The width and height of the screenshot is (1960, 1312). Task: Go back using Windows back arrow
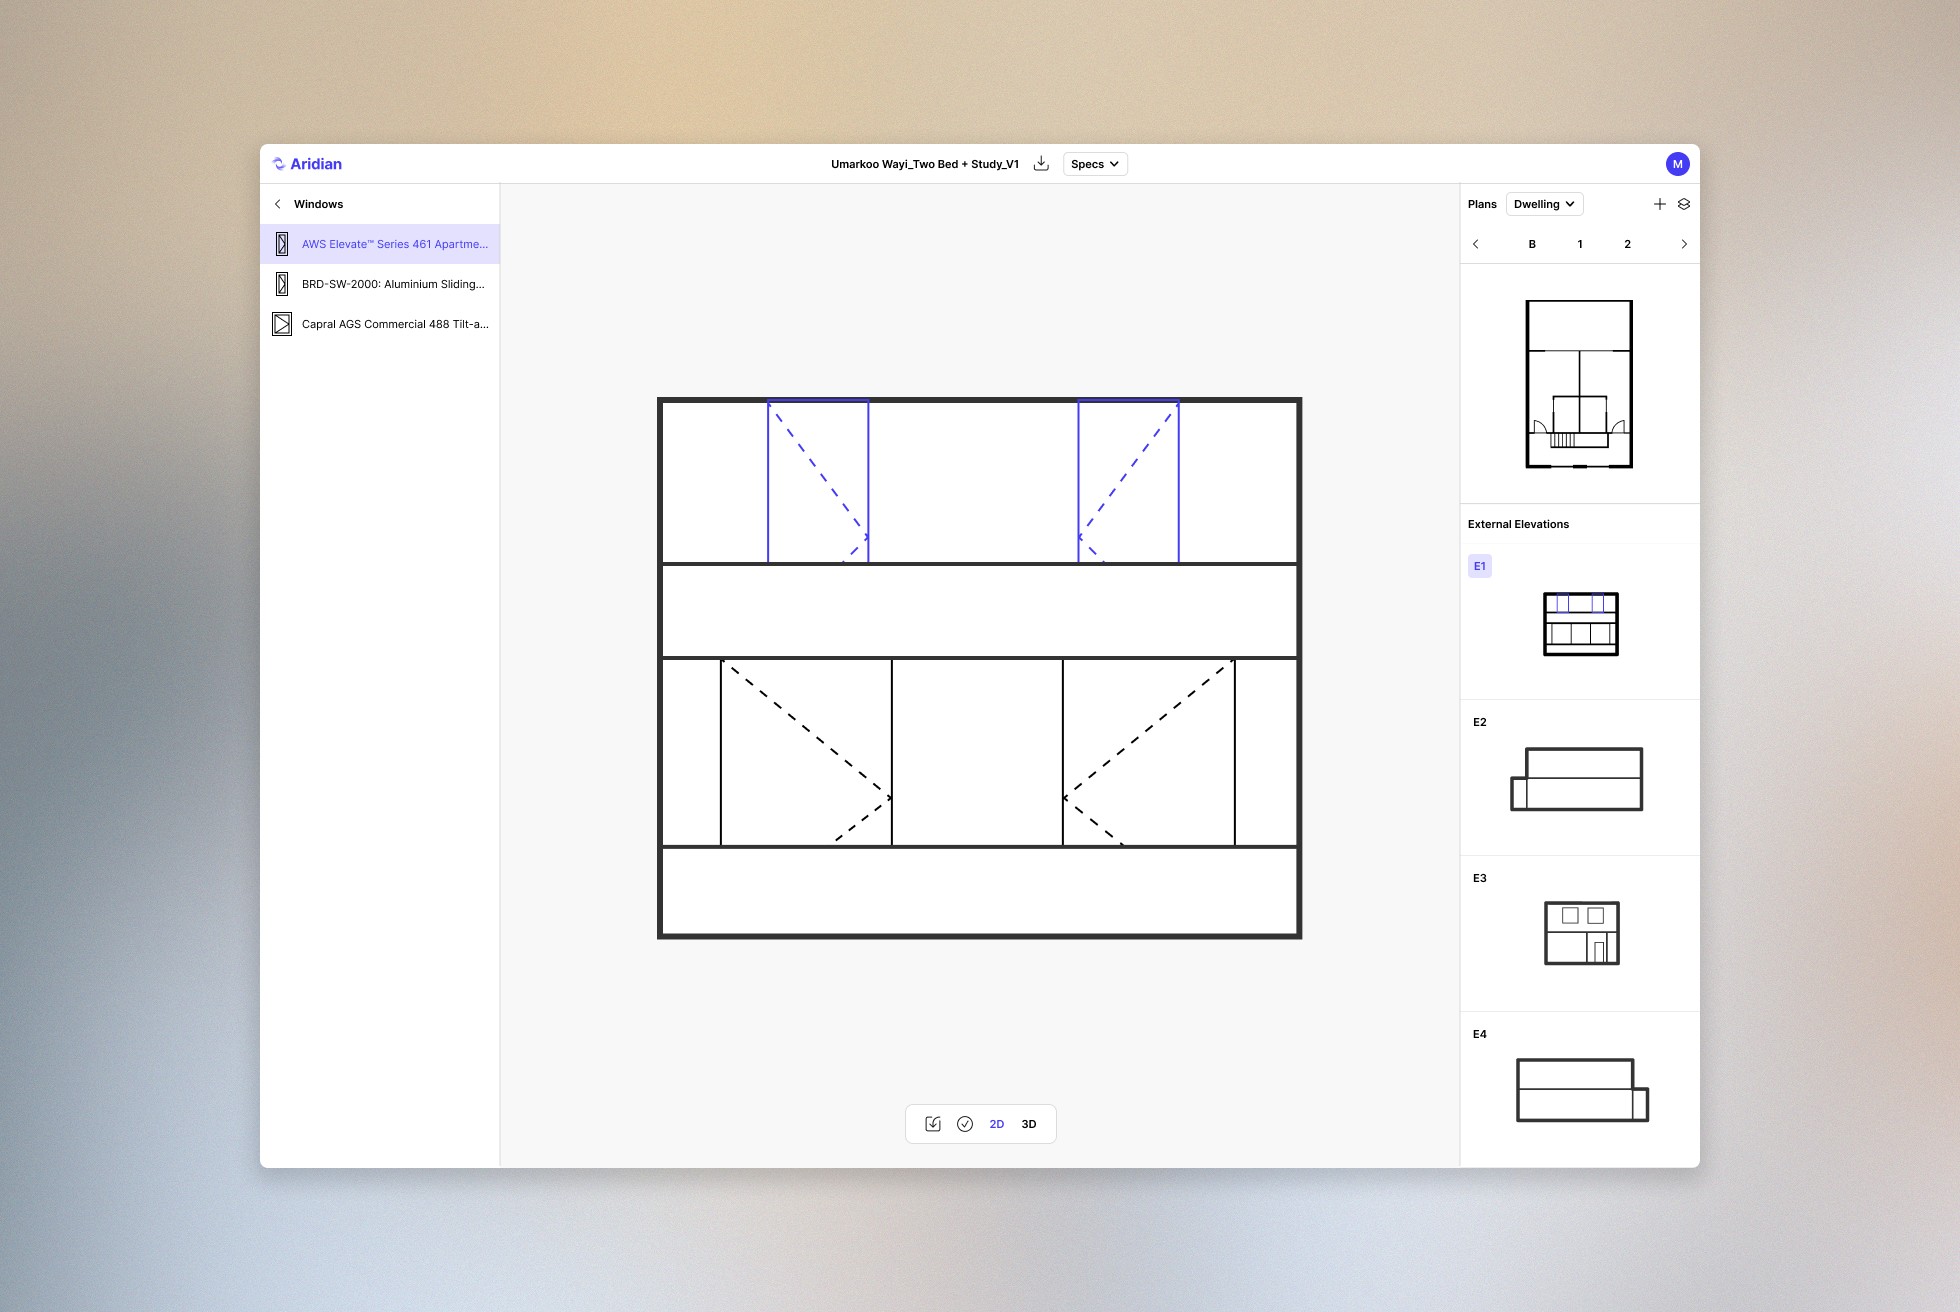pyautogui.click(x=278, y=204)
